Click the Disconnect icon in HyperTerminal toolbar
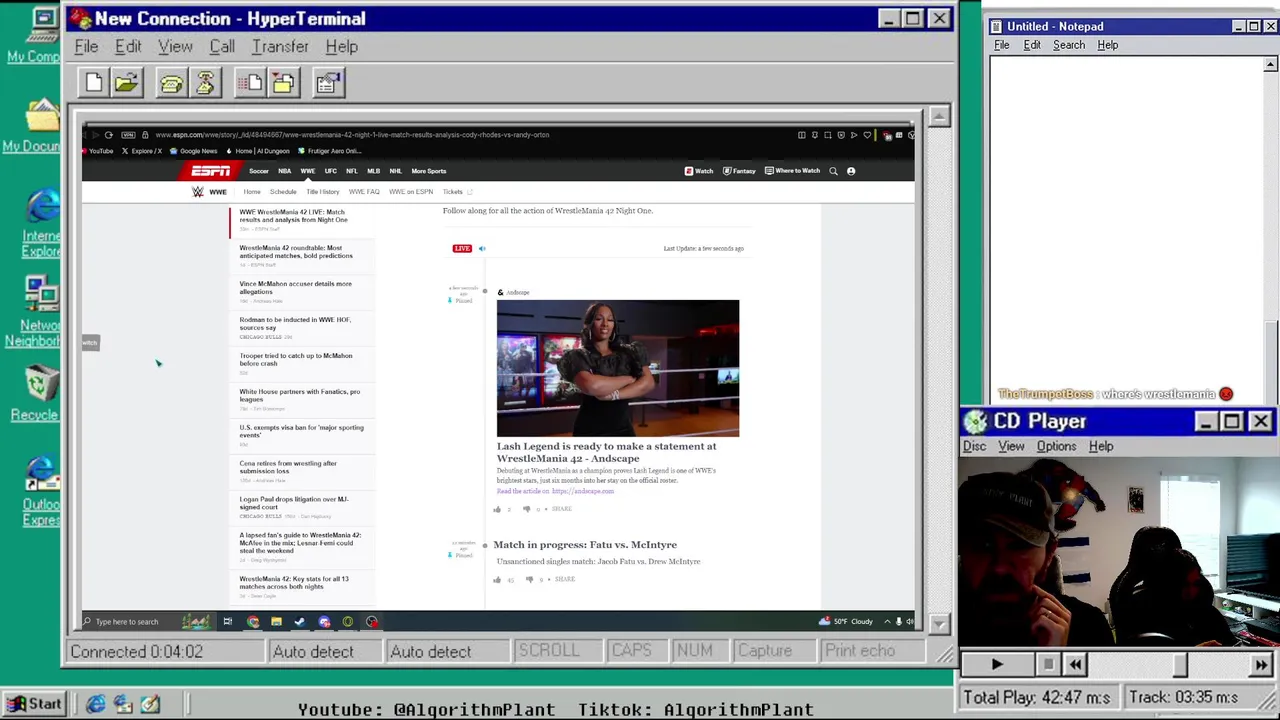This screenshot has width=1280, height=720. coord(205,83)
